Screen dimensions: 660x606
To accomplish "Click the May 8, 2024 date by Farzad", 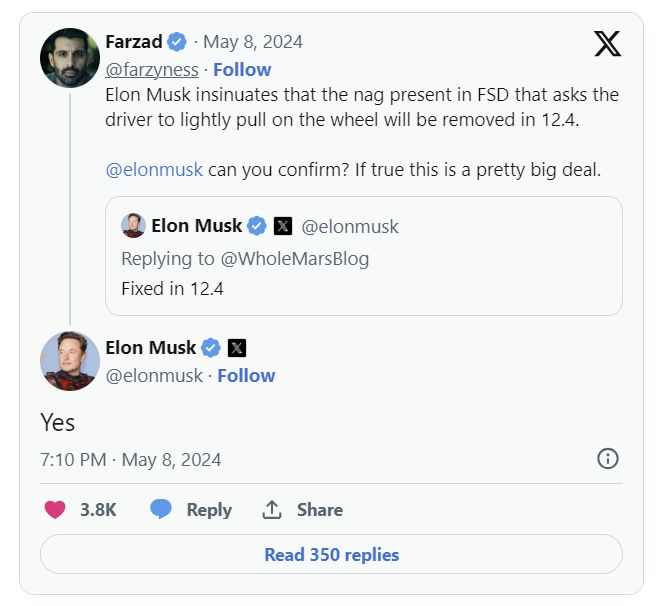I will 253,42.
